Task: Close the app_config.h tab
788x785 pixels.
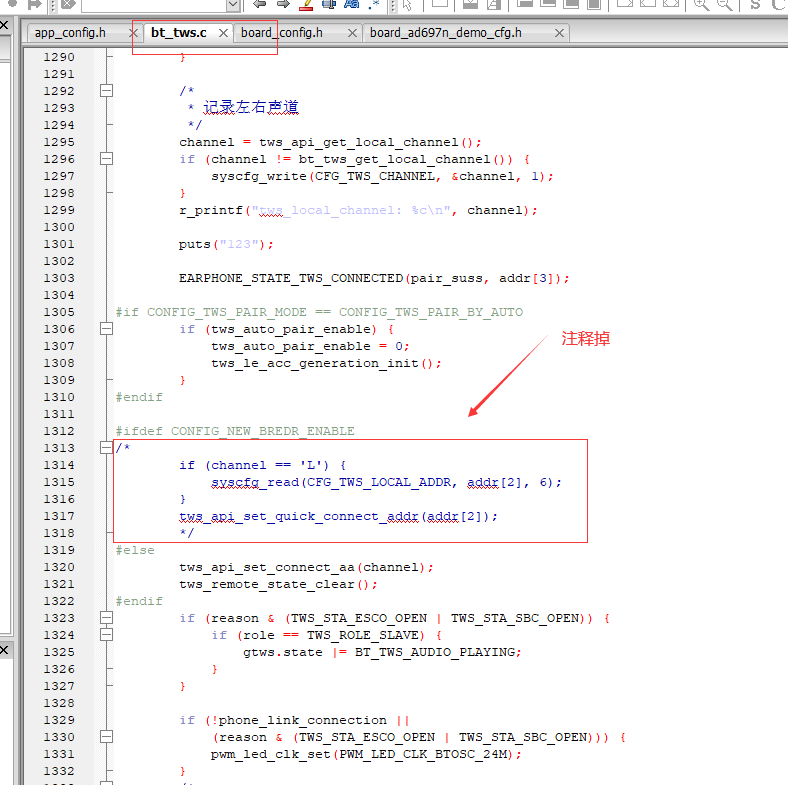Action: tap(133, 34)
